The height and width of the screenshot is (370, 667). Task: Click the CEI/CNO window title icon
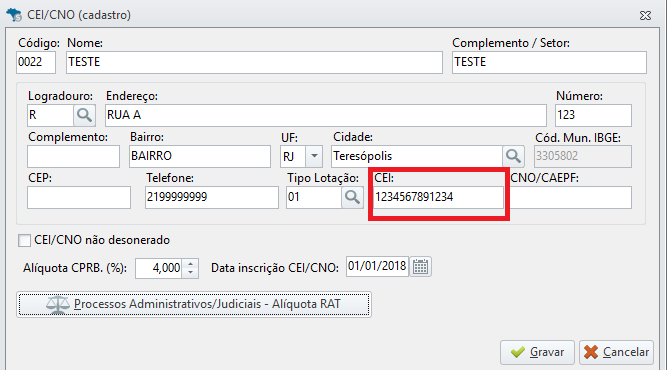14,15
